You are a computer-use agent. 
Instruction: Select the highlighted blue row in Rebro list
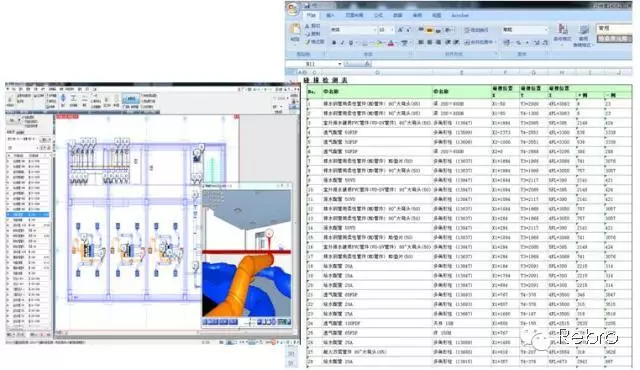pos(28,215)
